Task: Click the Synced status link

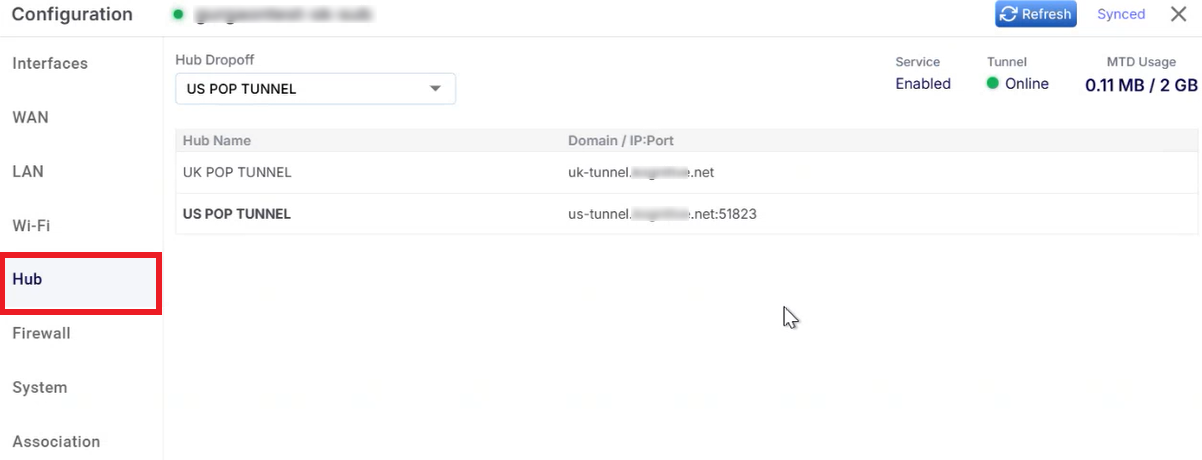Action: pyautogui.click(x=1121, y=14)
